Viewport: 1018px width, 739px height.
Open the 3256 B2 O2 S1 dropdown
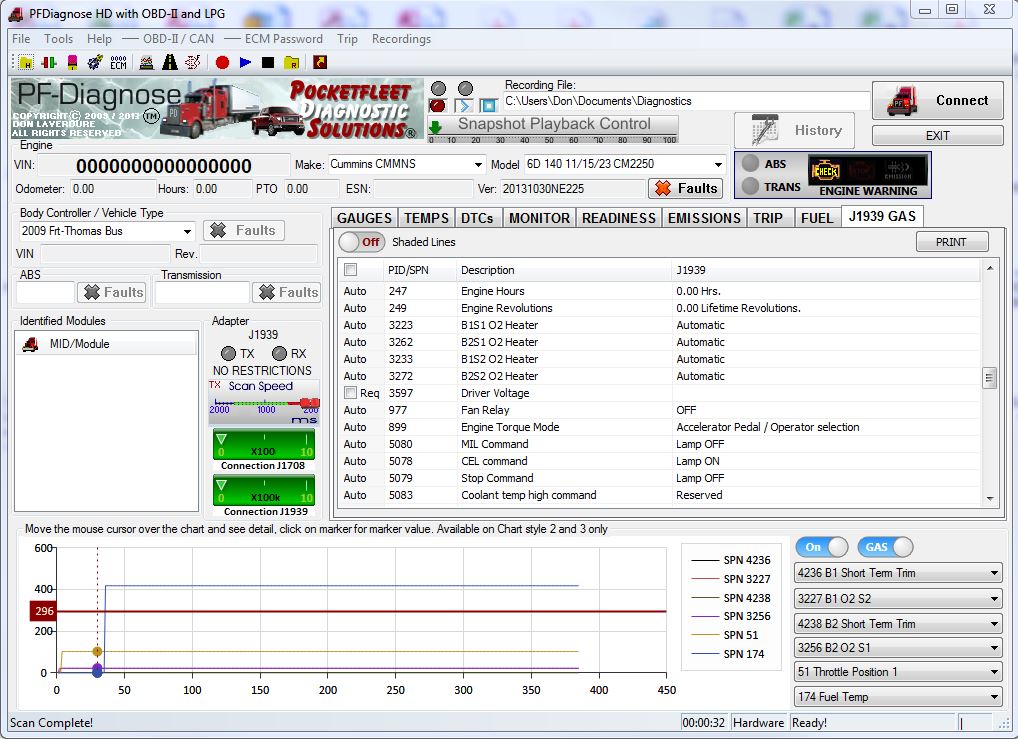(x=898, y=647)
